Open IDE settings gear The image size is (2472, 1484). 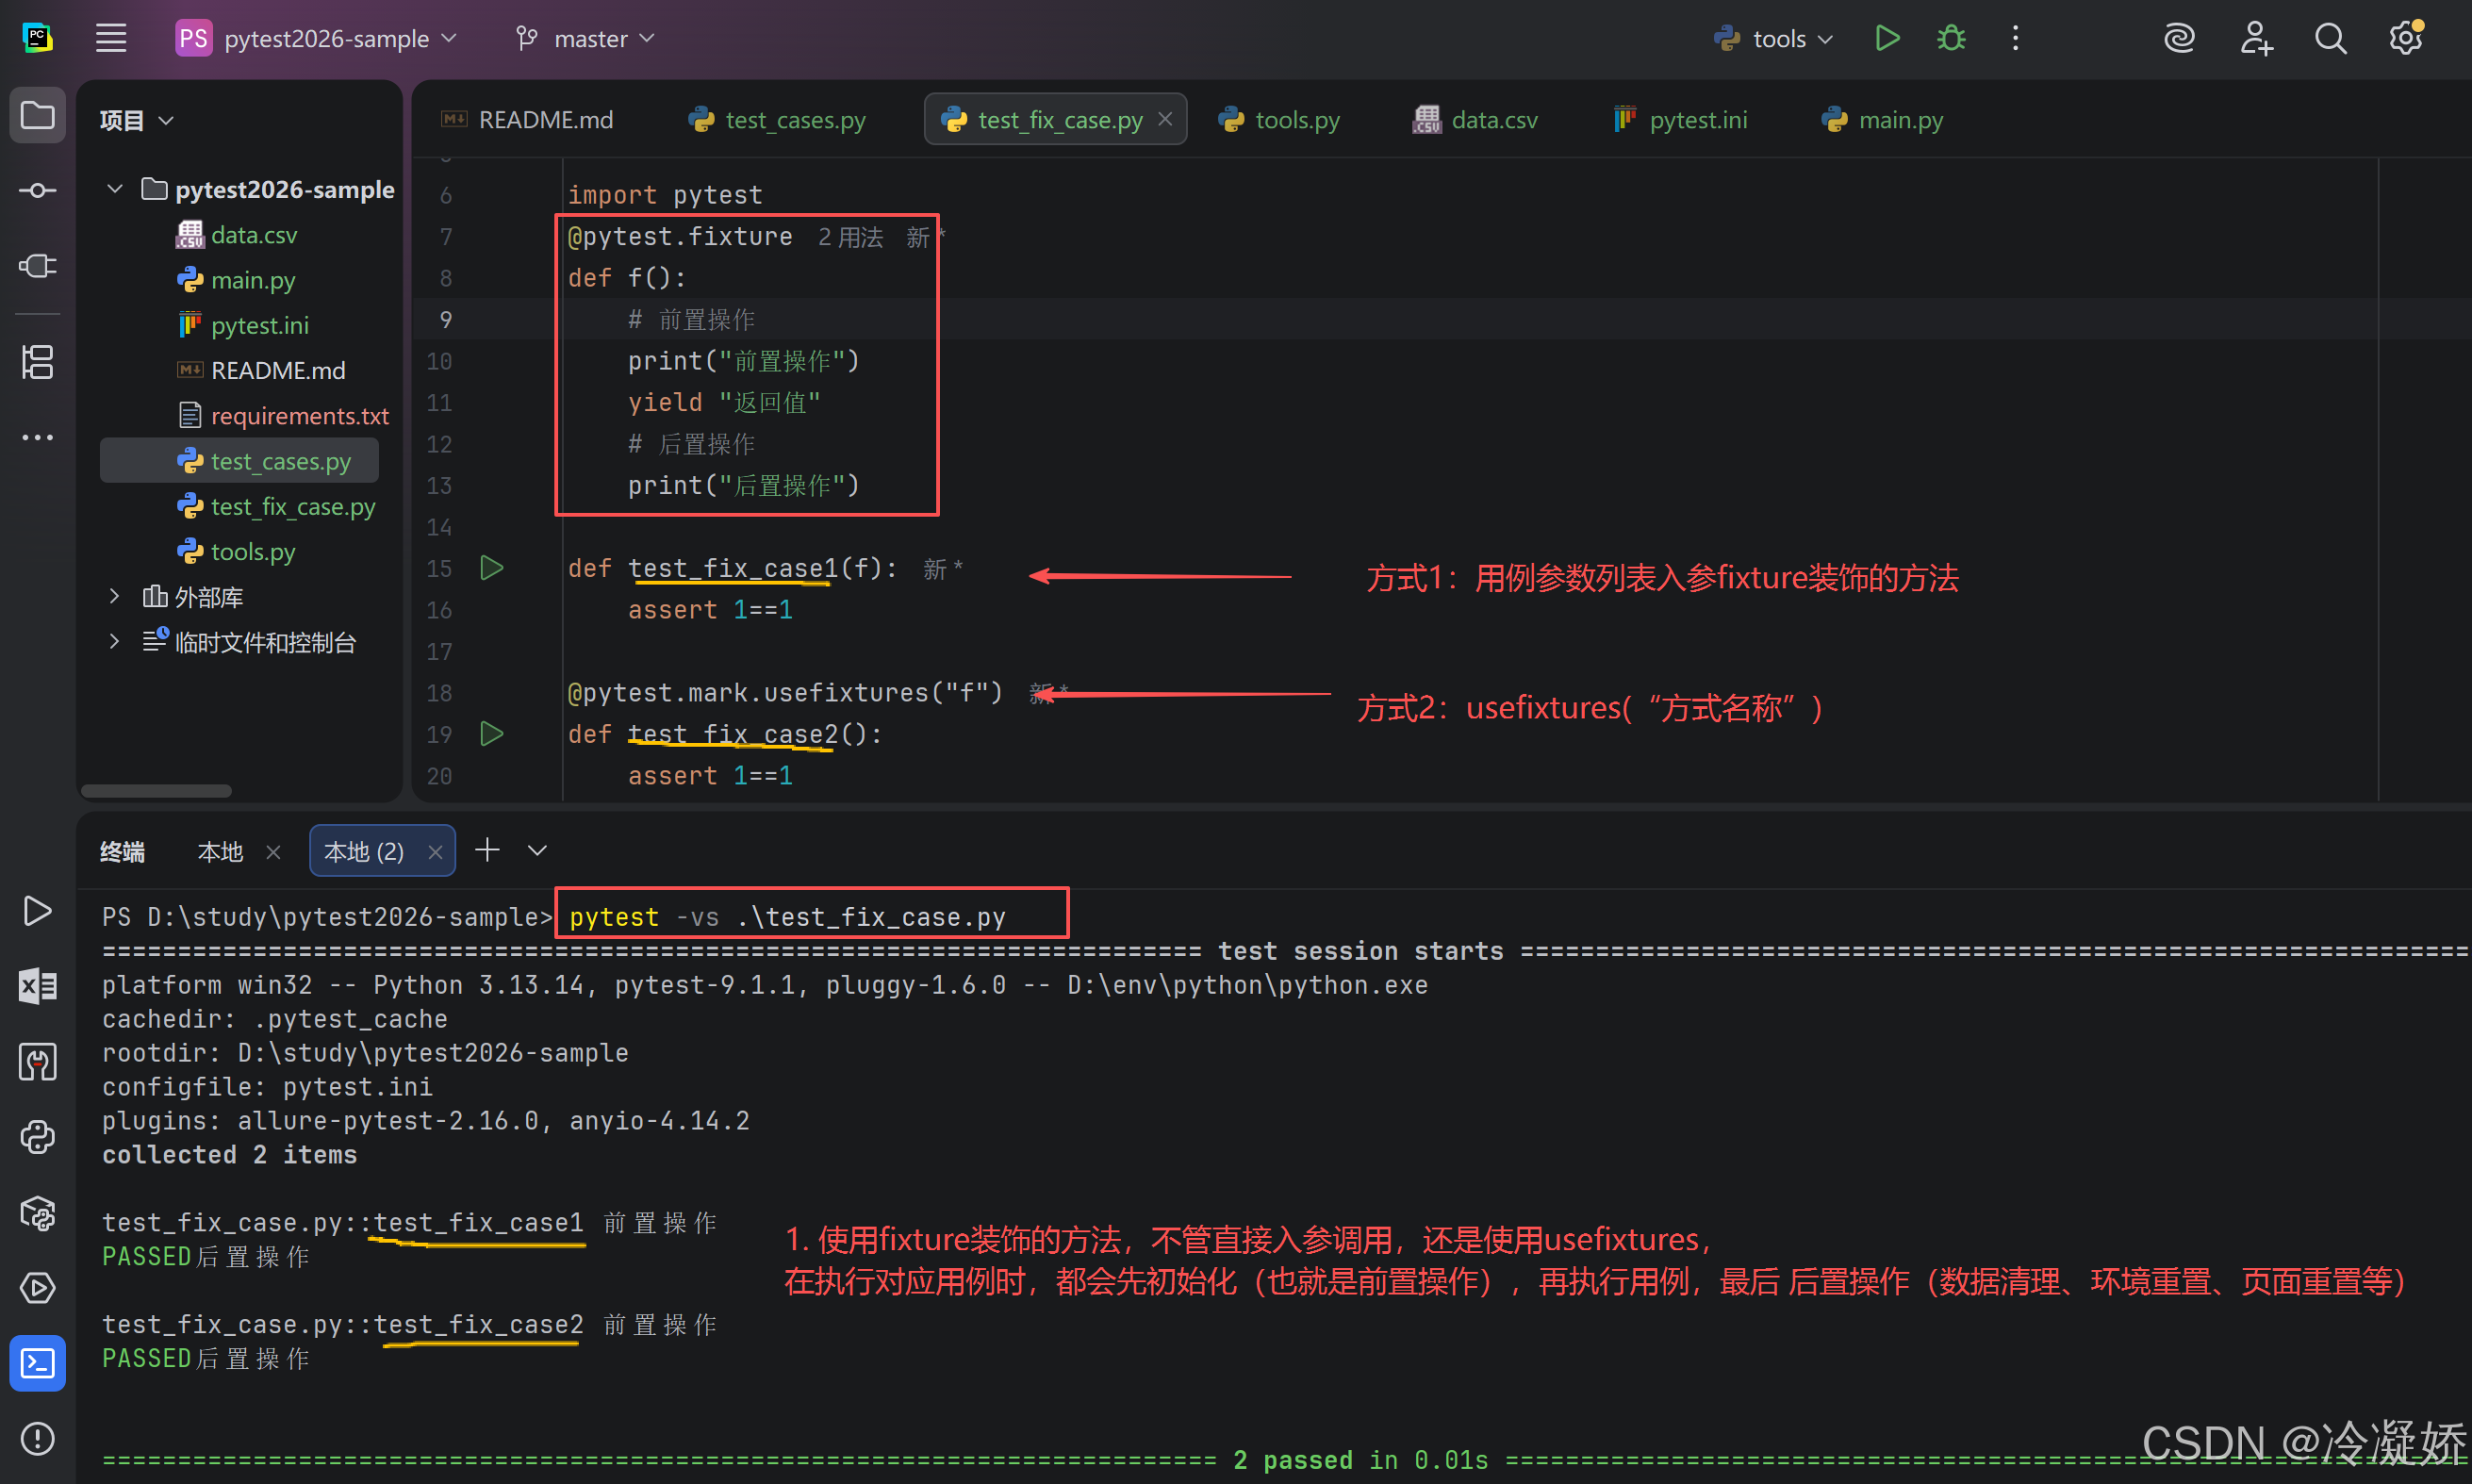pyautogui.click(x=2406, y=38)
